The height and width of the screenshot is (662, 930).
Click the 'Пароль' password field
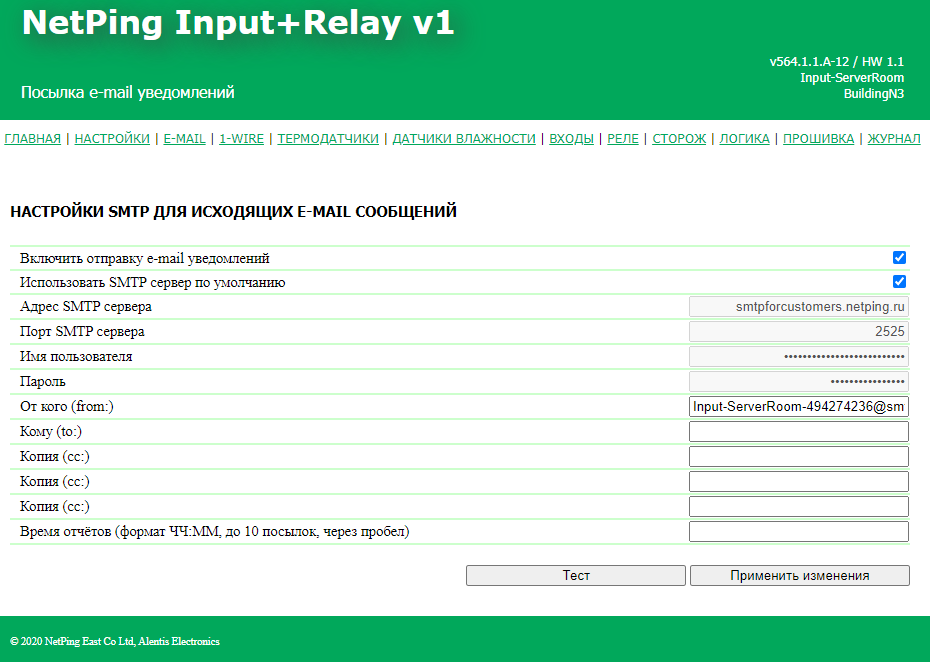coord(798,381)
